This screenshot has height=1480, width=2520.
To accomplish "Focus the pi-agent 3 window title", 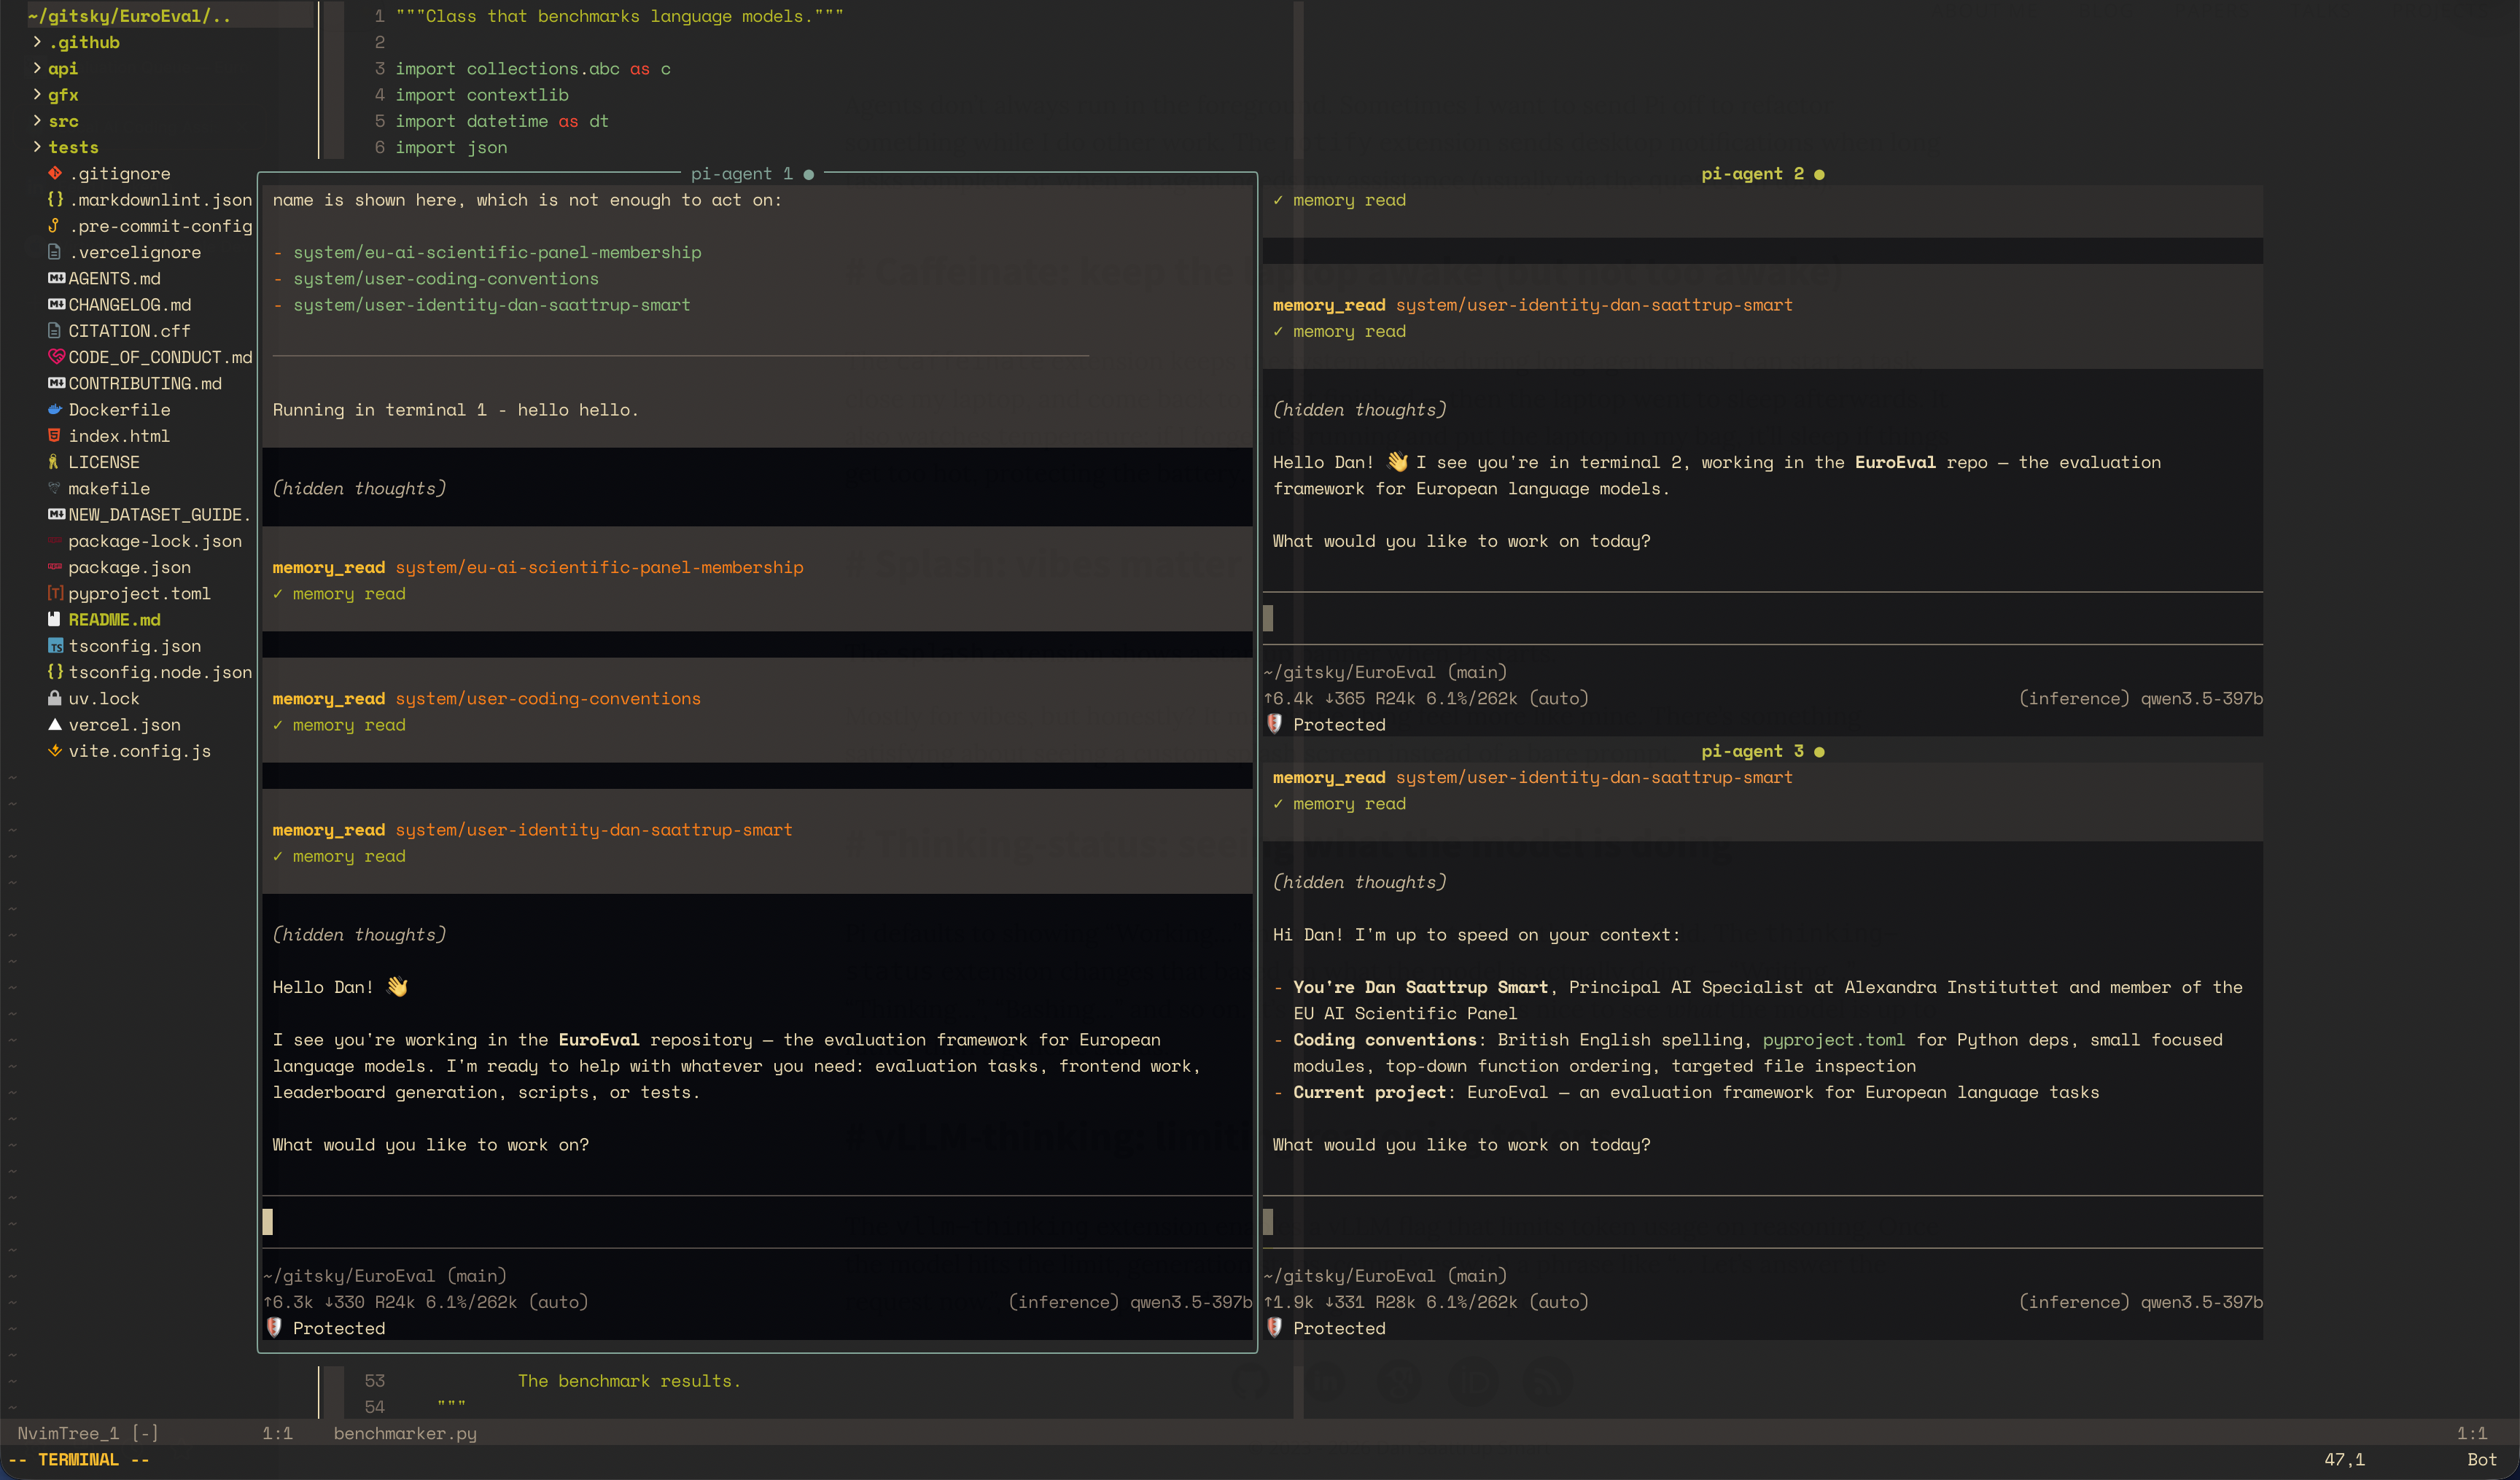I will point(1762,751).
